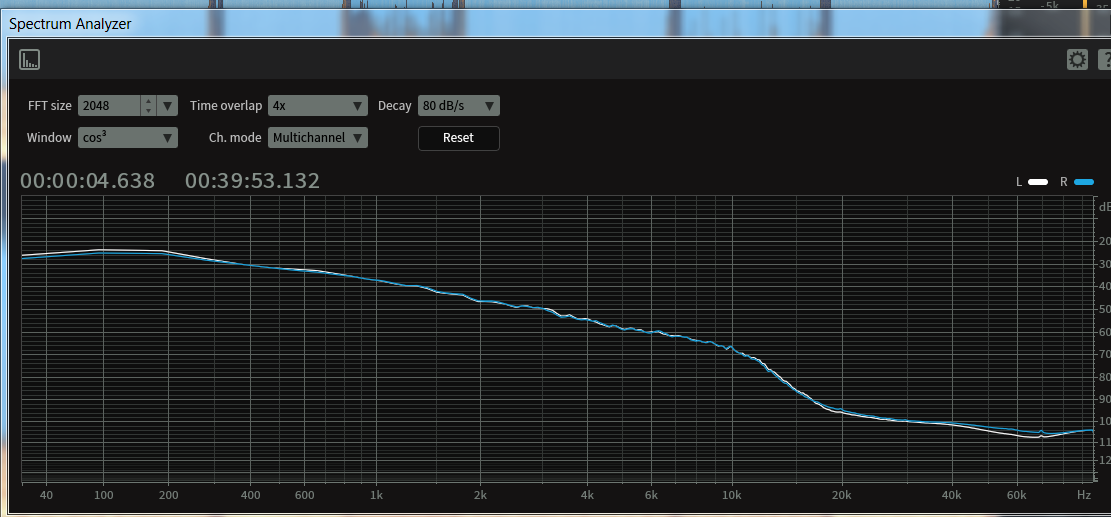Click the 2k frequency axis label
This screenshot has width=1111, height=517.
480,494
